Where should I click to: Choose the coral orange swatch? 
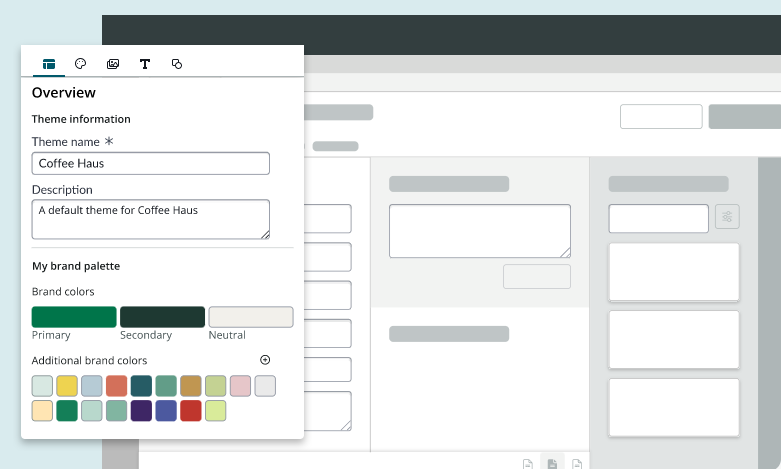click(117, 386)
